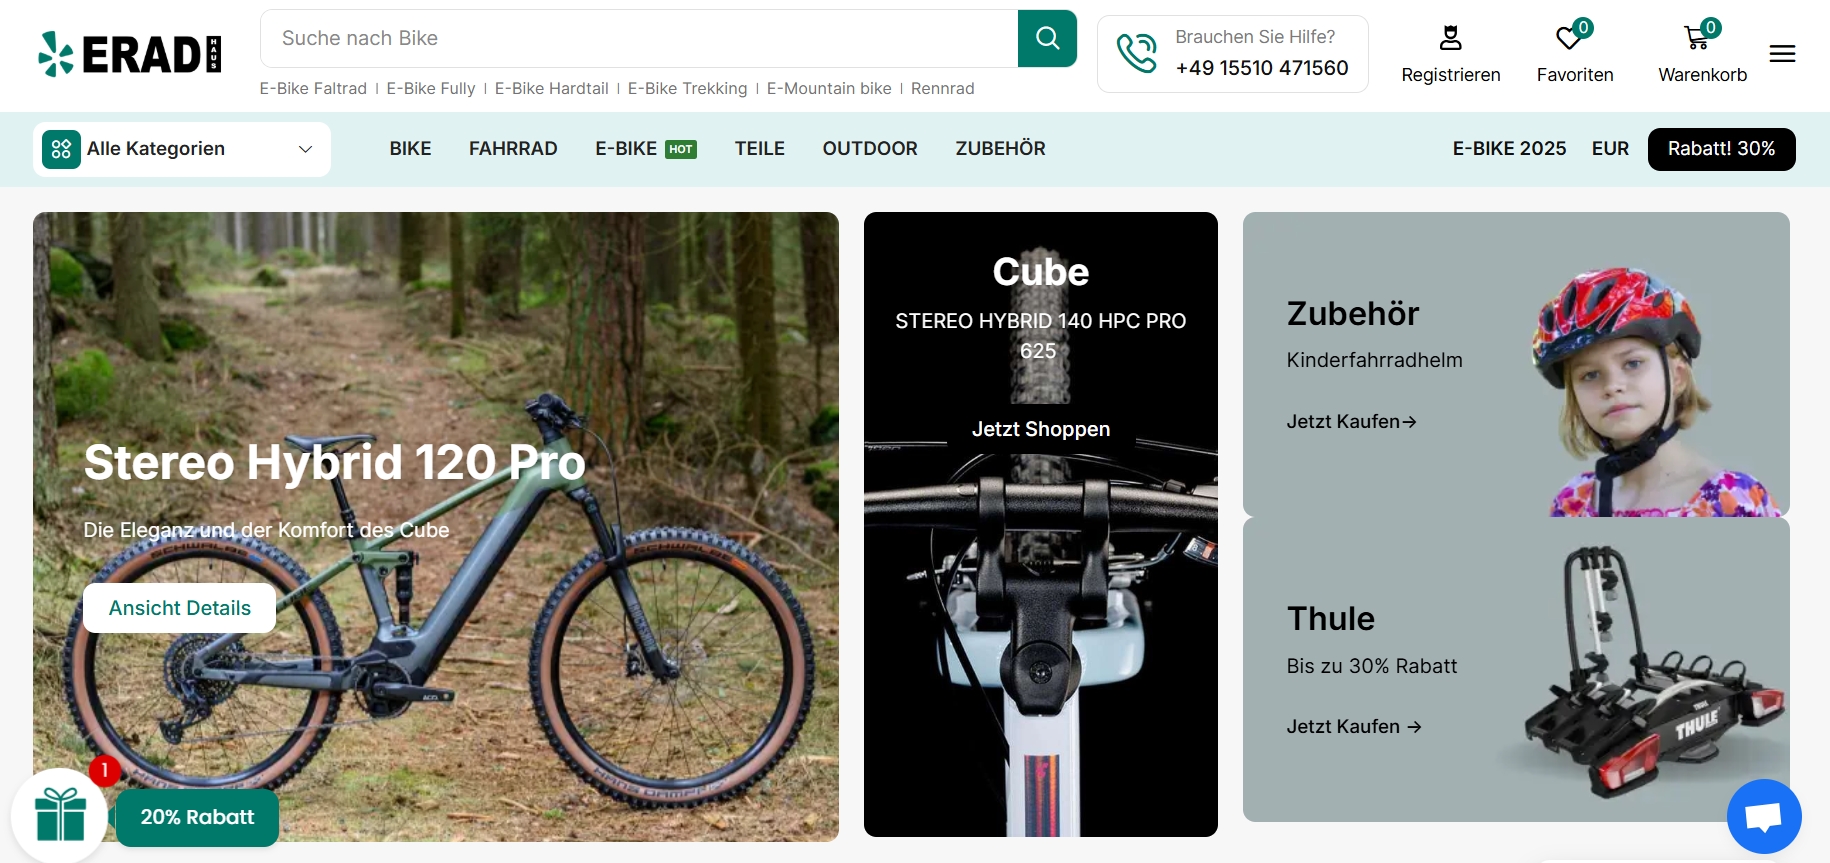Expand the Alle Kategorien dropdown

pos(182,149)
